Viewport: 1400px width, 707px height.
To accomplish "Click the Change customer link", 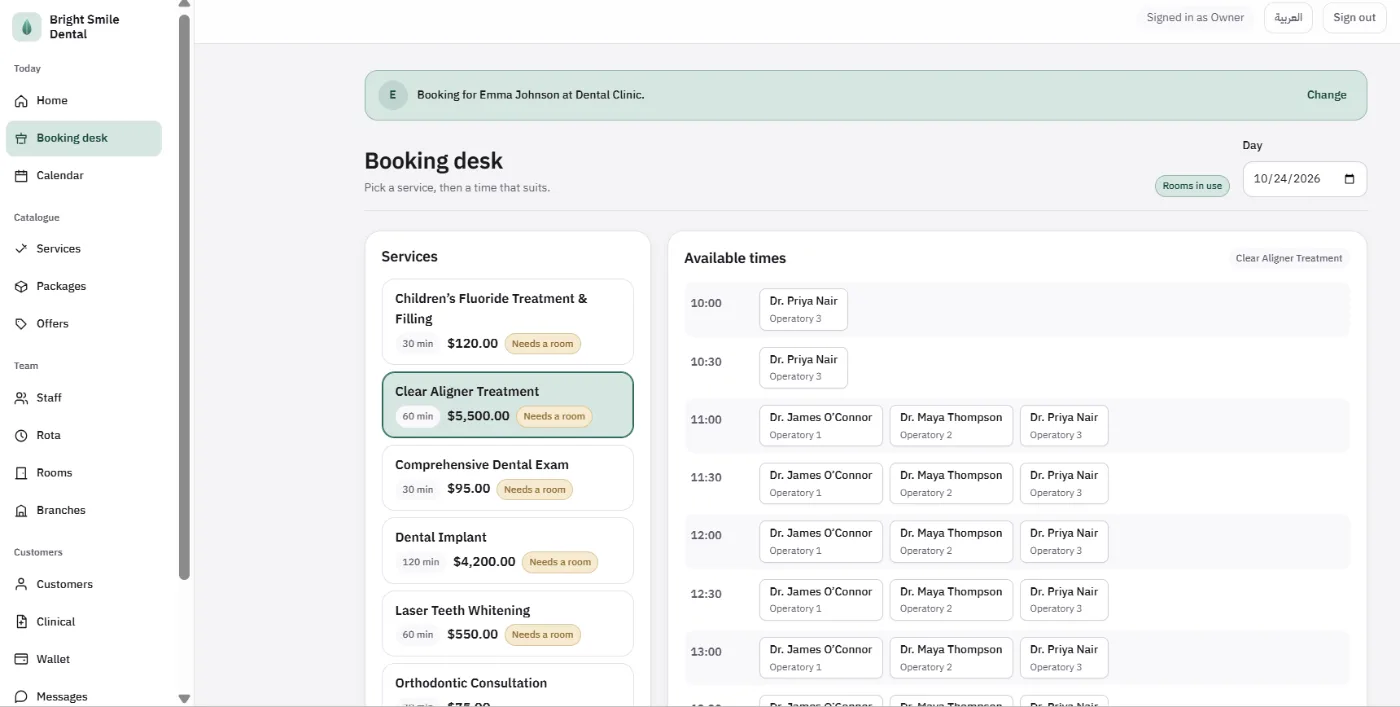I will pos(1326,95).
